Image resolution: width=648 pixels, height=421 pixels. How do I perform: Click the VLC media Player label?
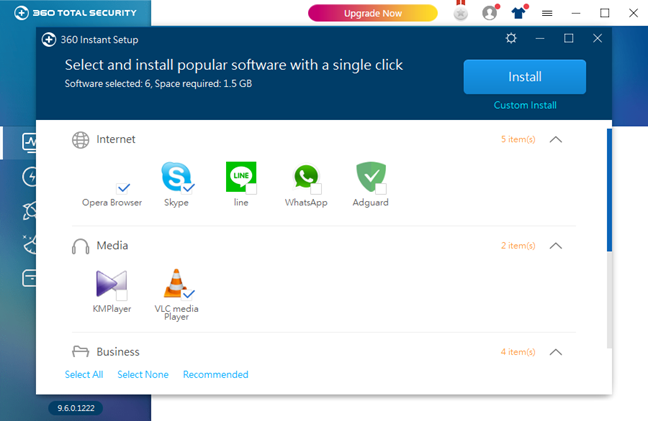(x=176, y=313)
